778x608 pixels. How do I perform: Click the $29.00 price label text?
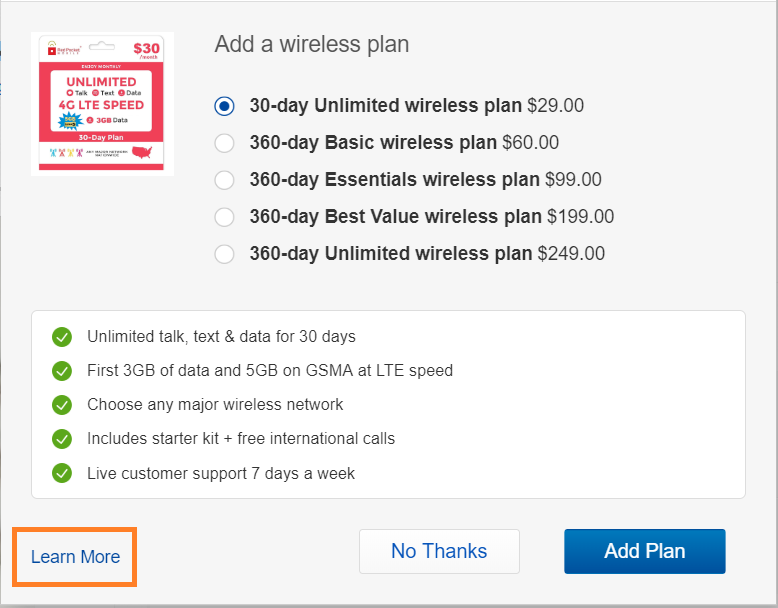555,106
